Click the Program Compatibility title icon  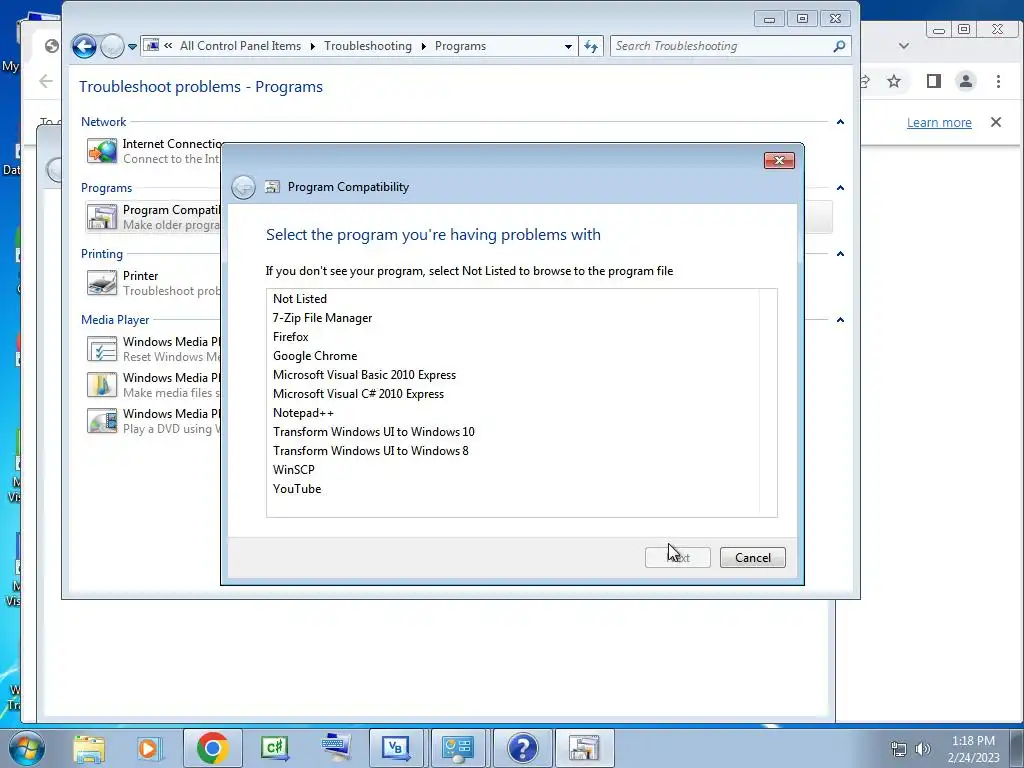pyautogui.click(x=272, y=187)
